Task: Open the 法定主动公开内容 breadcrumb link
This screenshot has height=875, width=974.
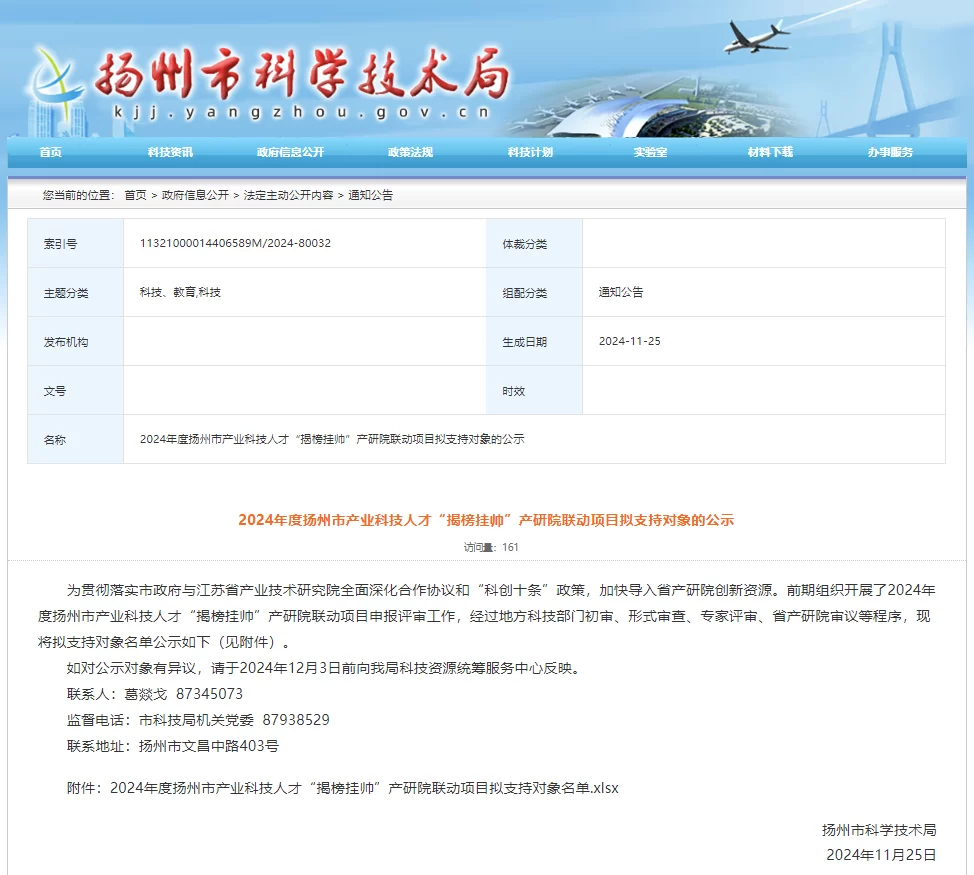Action: click(288, 195)
